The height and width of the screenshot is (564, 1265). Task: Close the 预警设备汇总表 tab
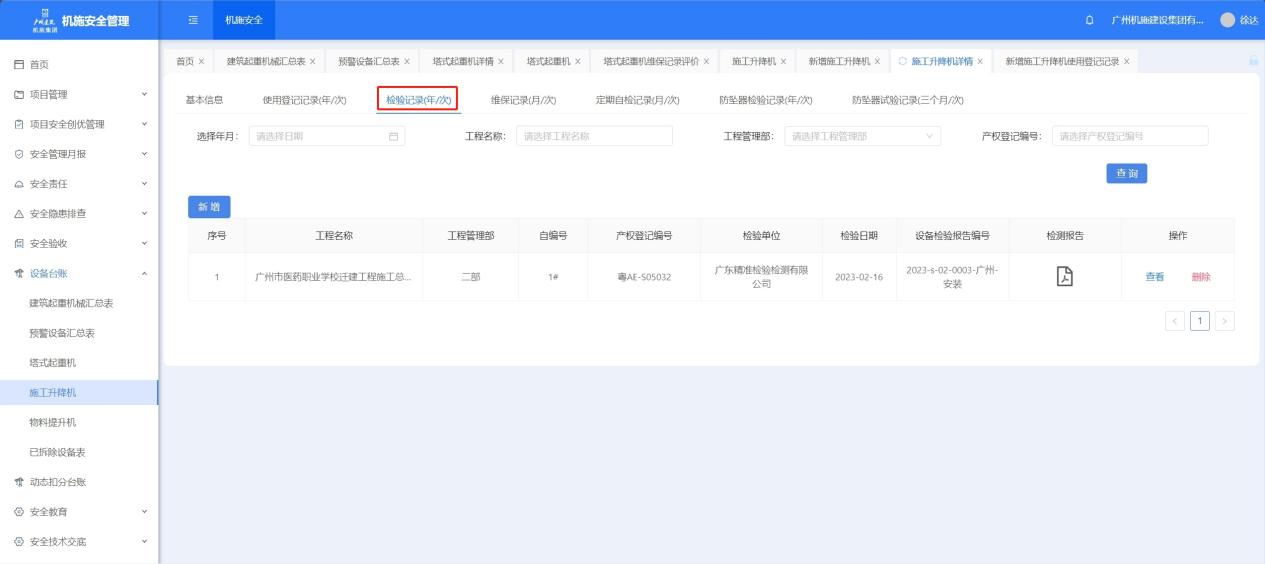pyautogui.click(x=407, y=62)
